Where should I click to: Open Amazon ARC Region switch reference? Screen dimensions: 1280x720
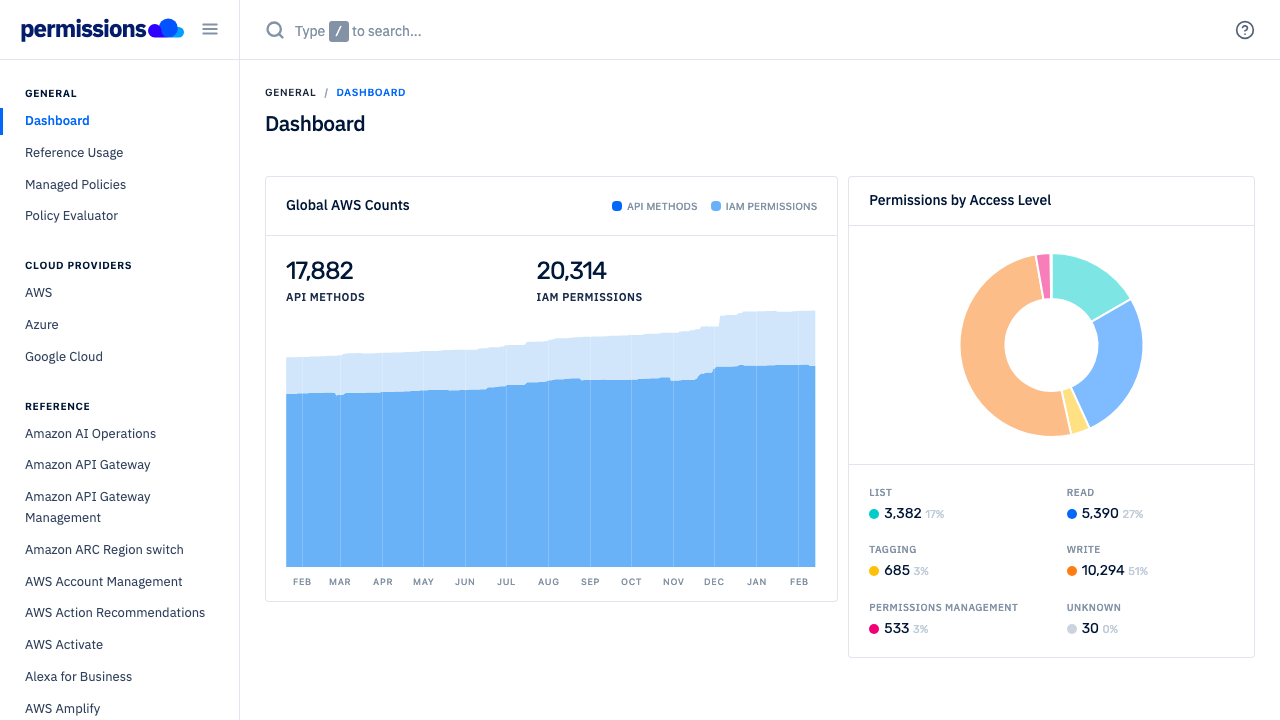point(104,550)
